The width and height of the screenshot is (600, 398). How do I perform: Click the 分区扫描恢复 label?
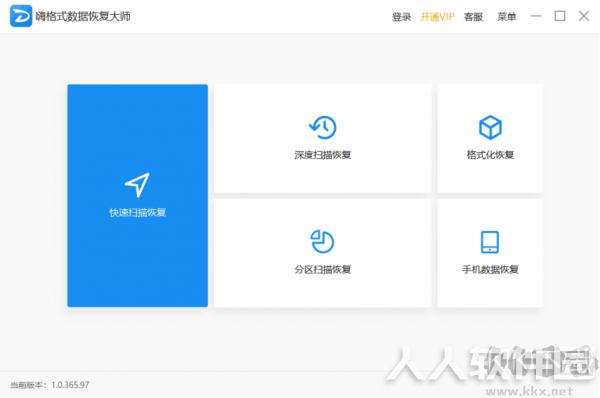[x=323, y=269]
